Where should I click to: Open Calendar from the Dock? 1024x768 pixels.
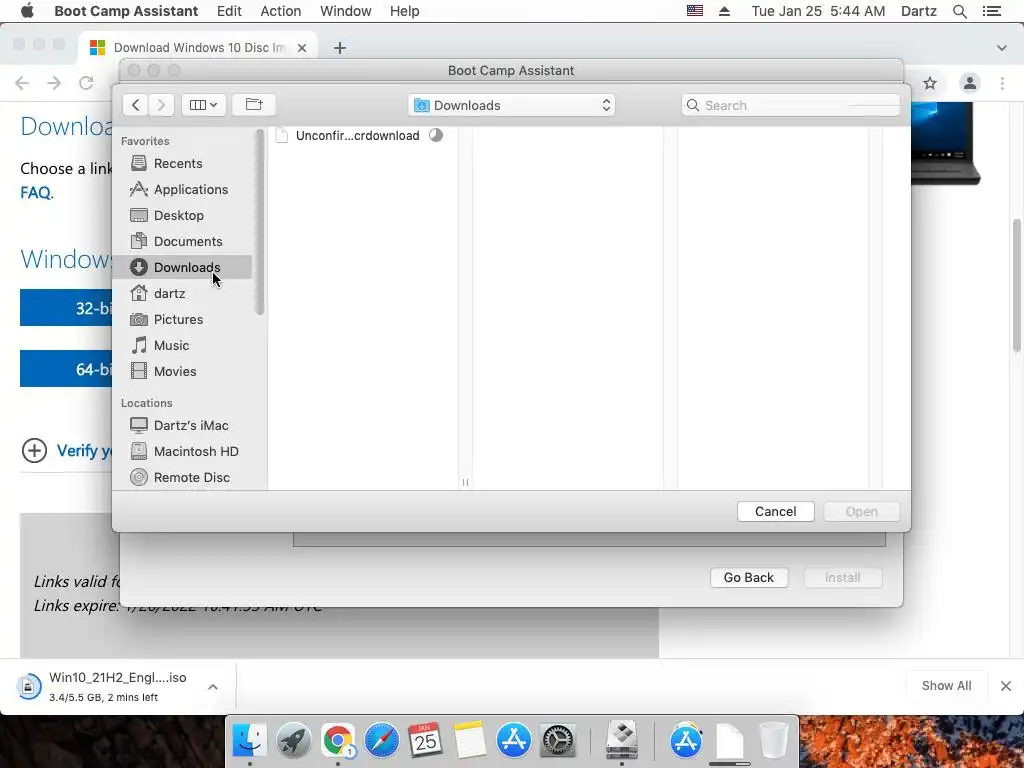(x=425, y=740)
